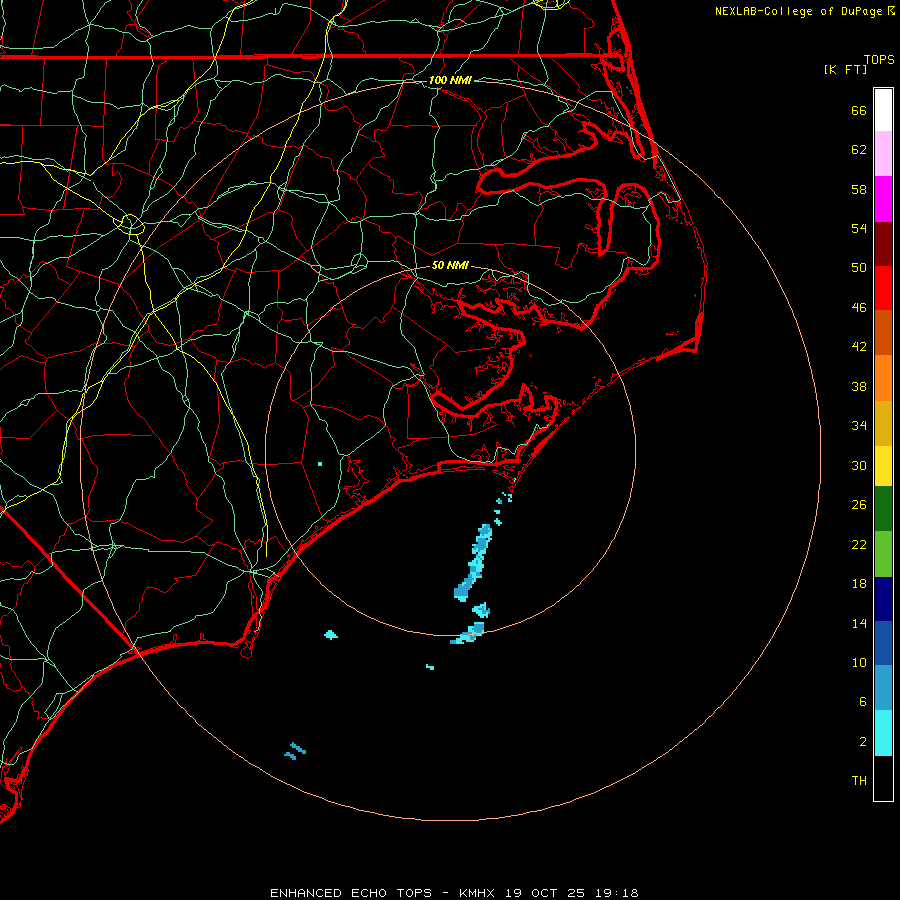Click the gold 34 kft legend swatch
The height and width of the screenshot is (900, 900).
(x=883, y=424)
